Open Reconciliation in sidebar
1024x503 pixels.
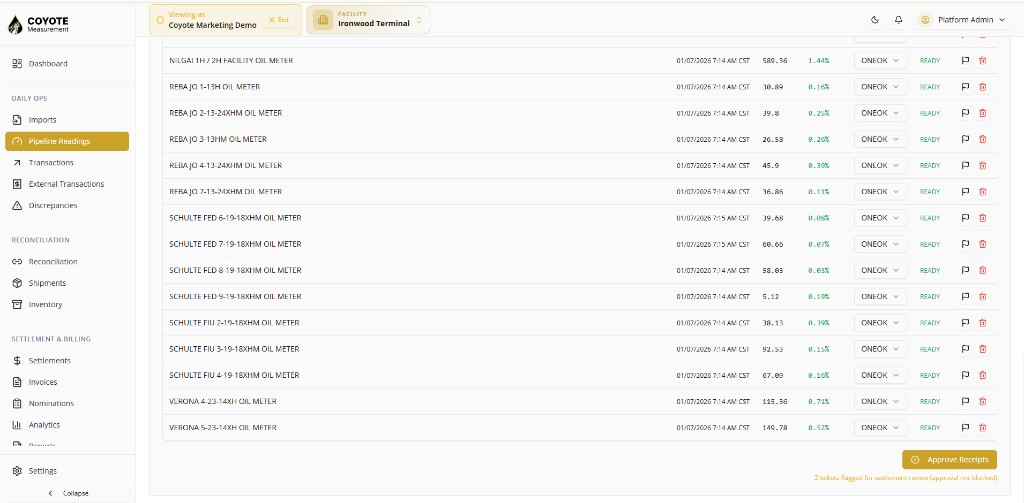coord(67,261)
